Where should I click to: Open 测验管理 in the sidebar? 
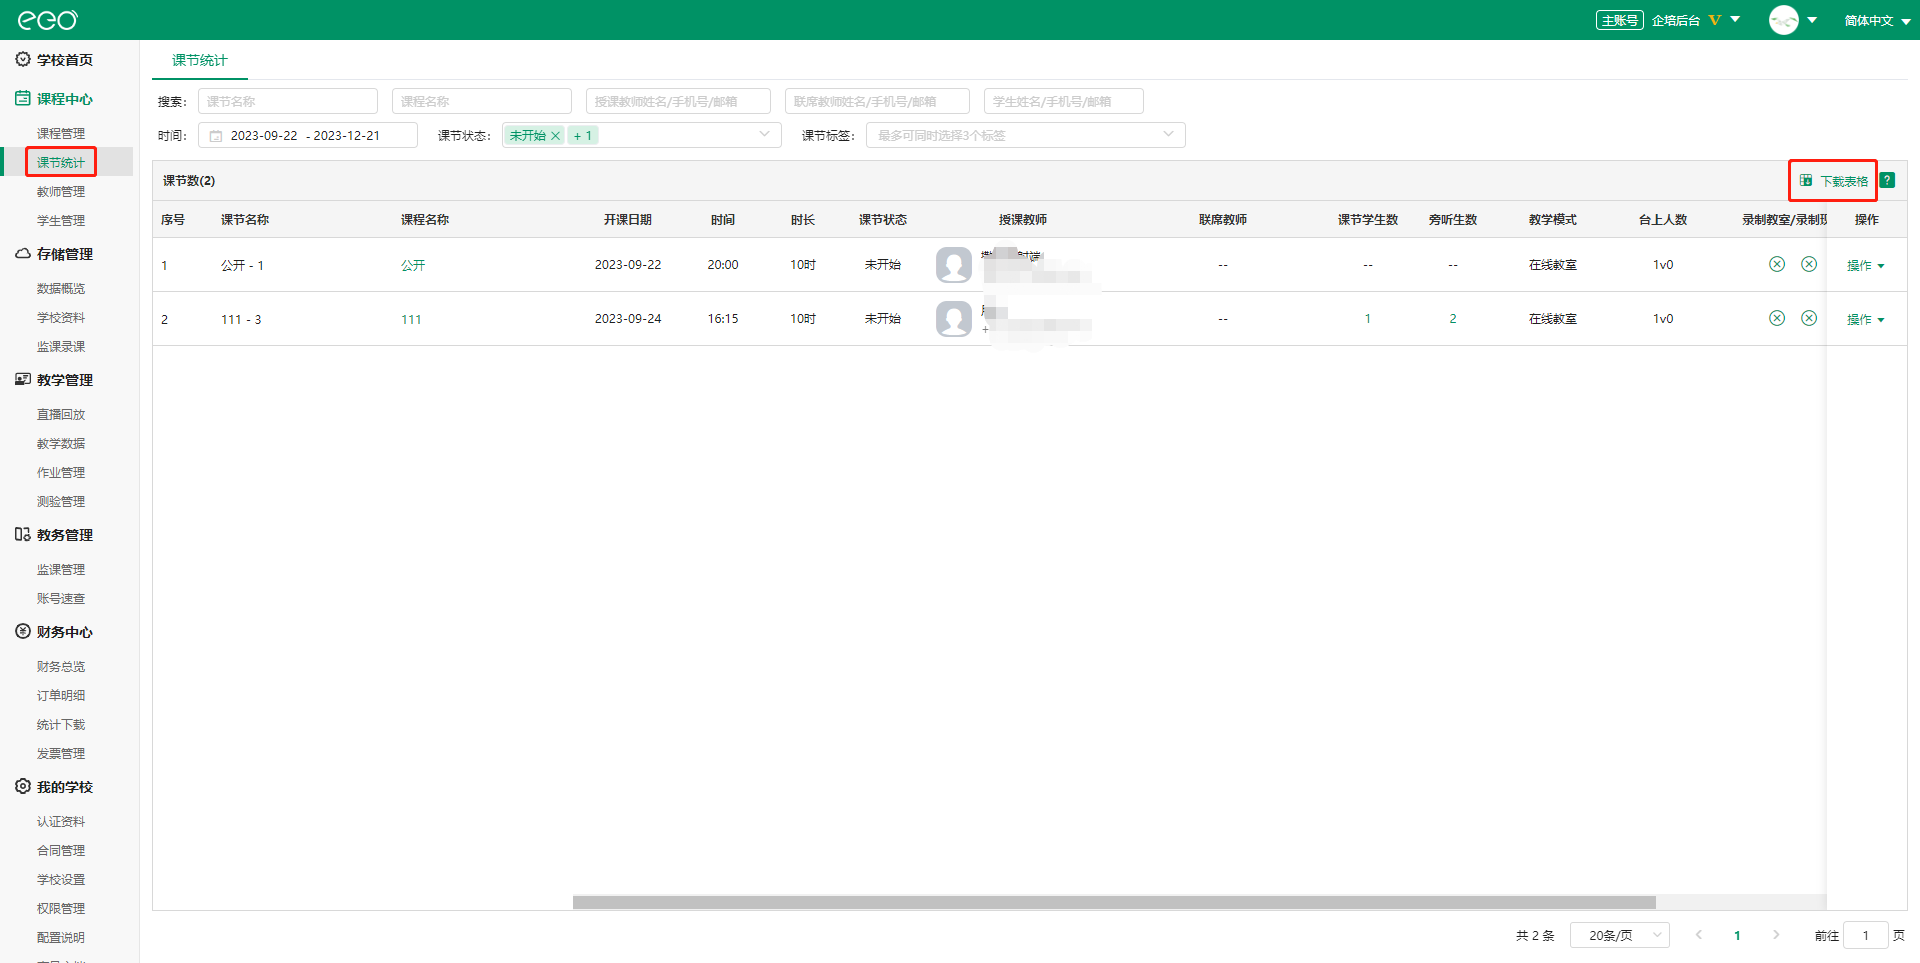(61, 501)
